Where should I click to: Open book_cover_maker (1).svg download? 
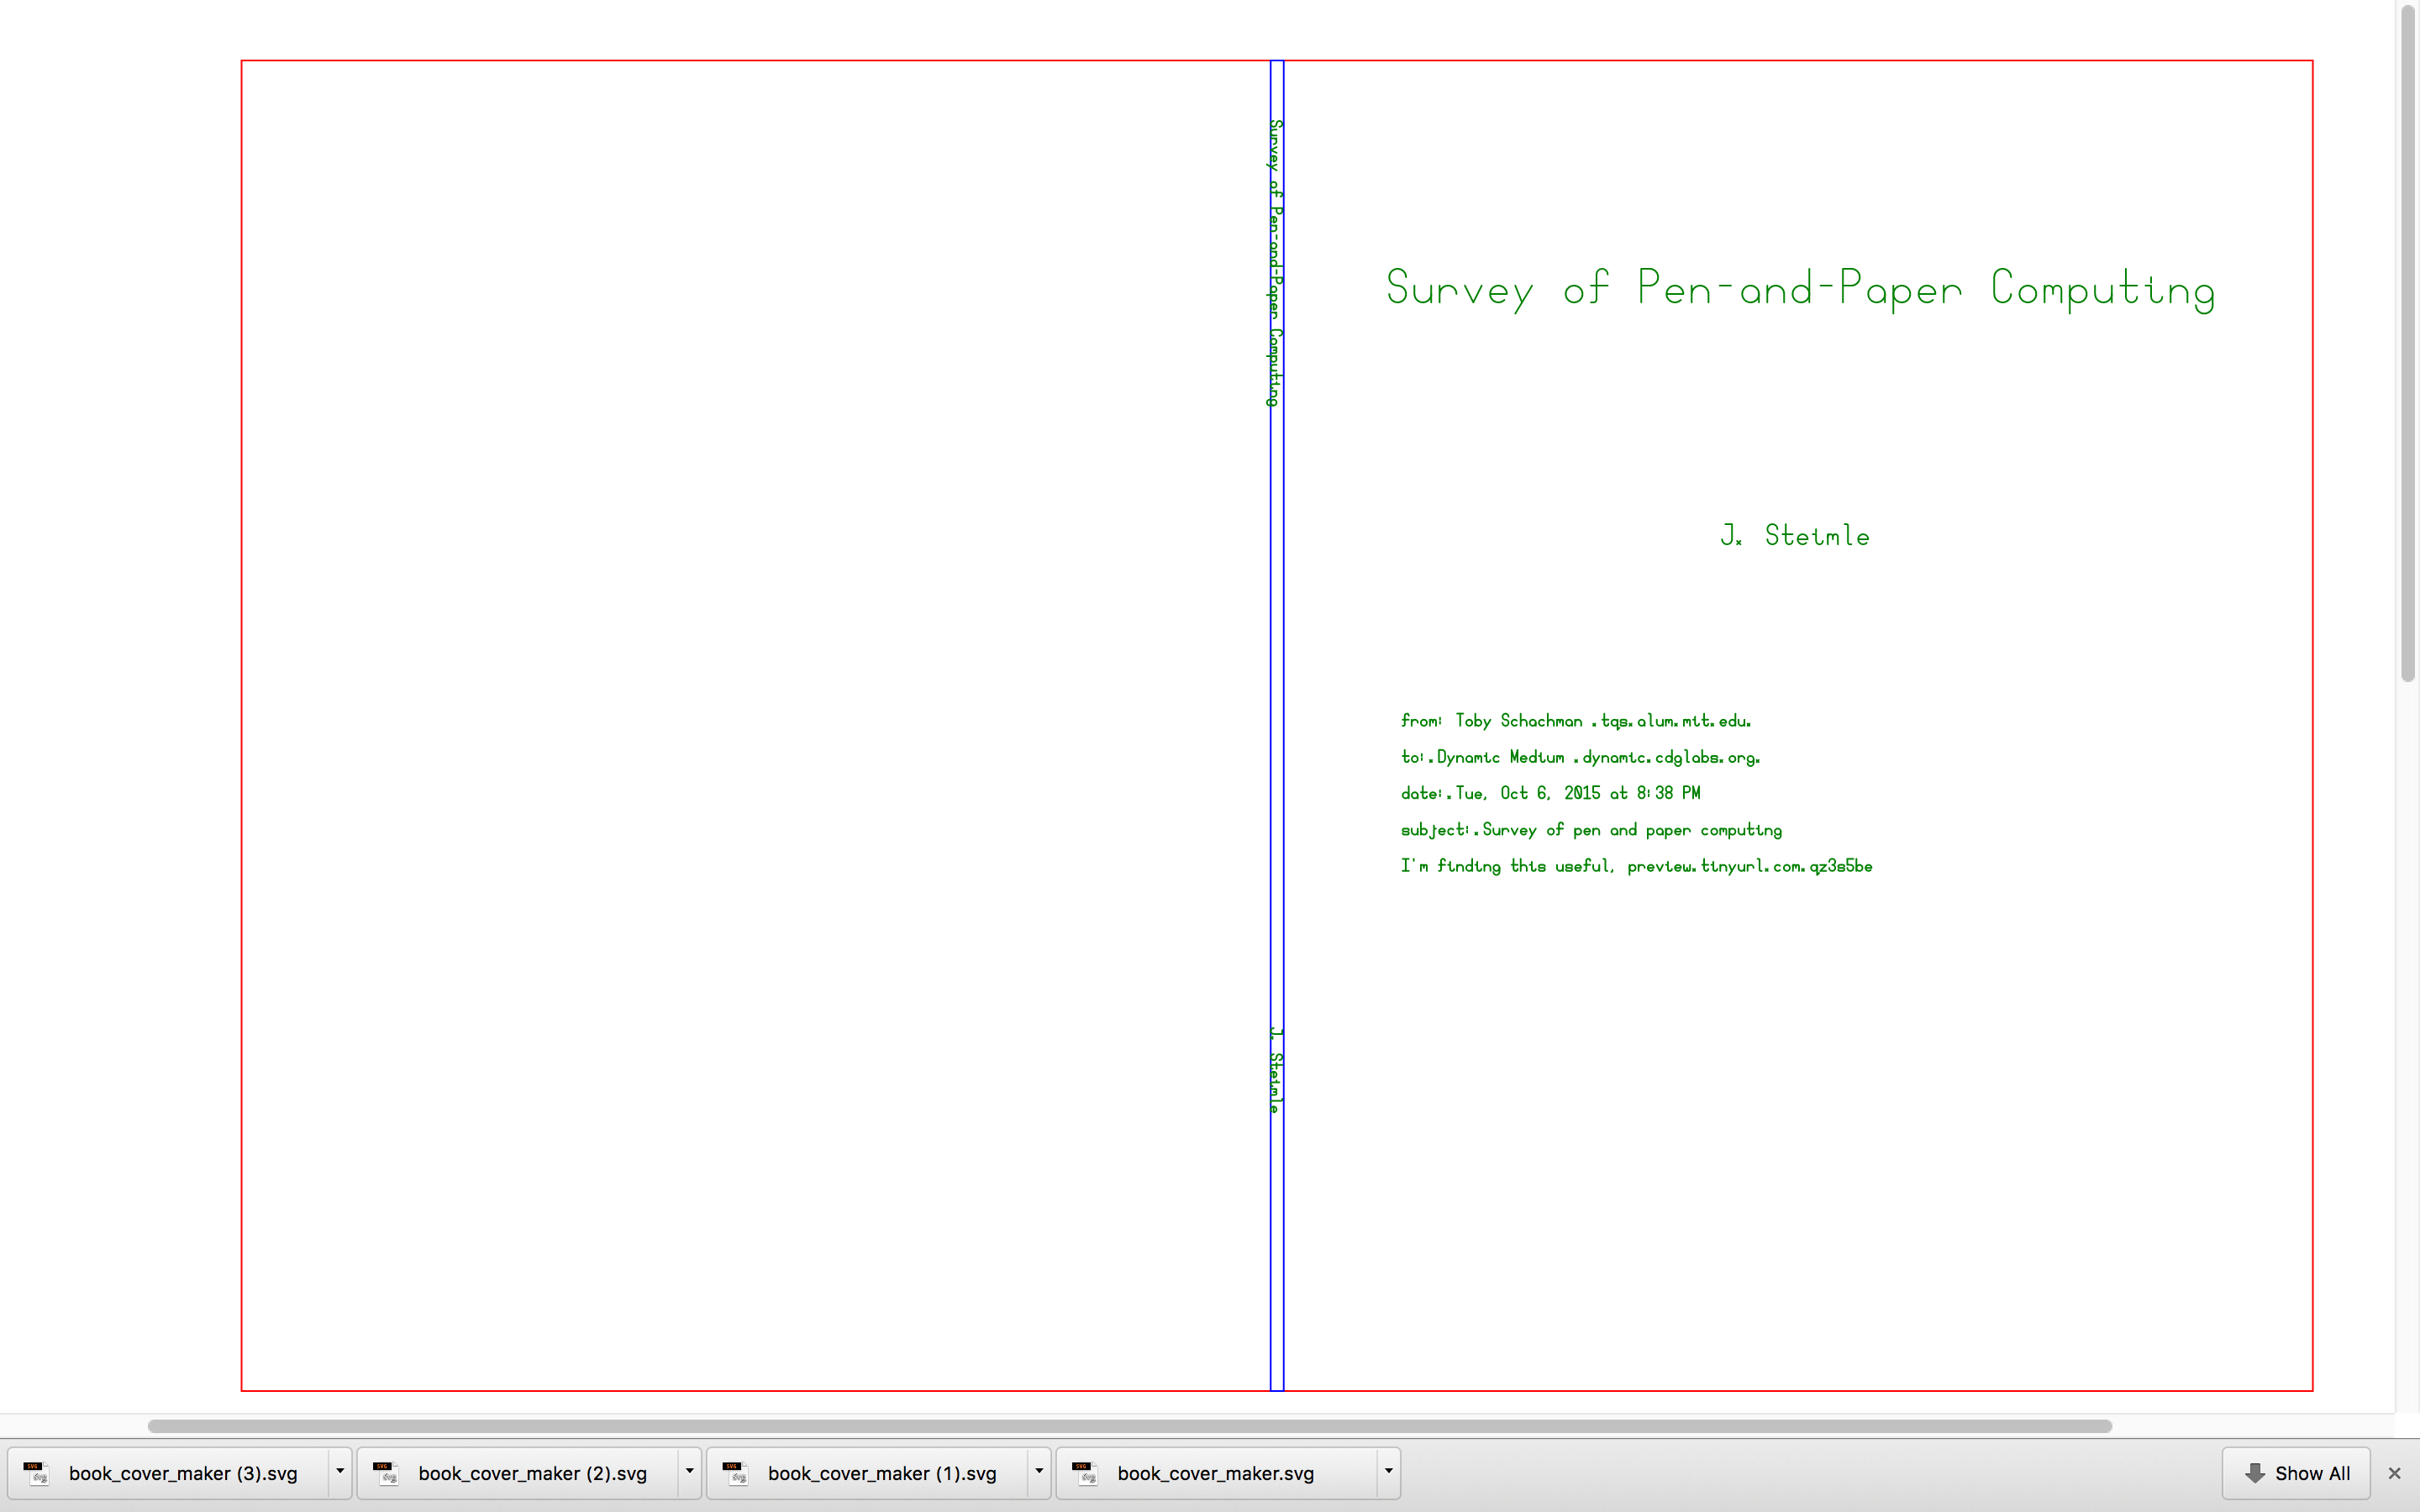coord(867,1473)
